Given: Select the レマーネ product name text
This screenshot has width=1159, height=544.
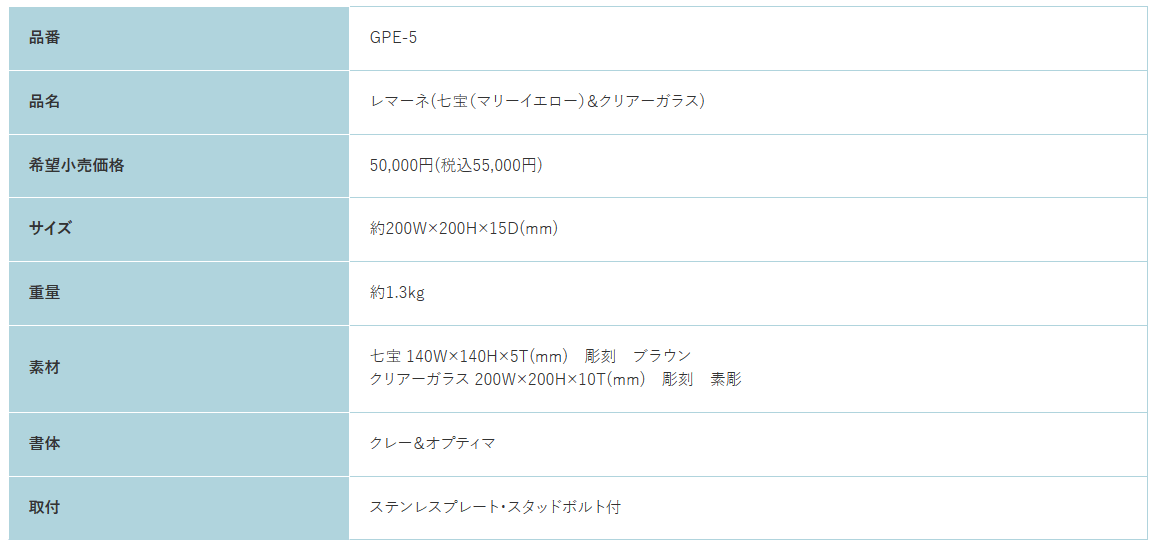Looking at the screenshot, I should pyautogui.click(x=537, y=101).
